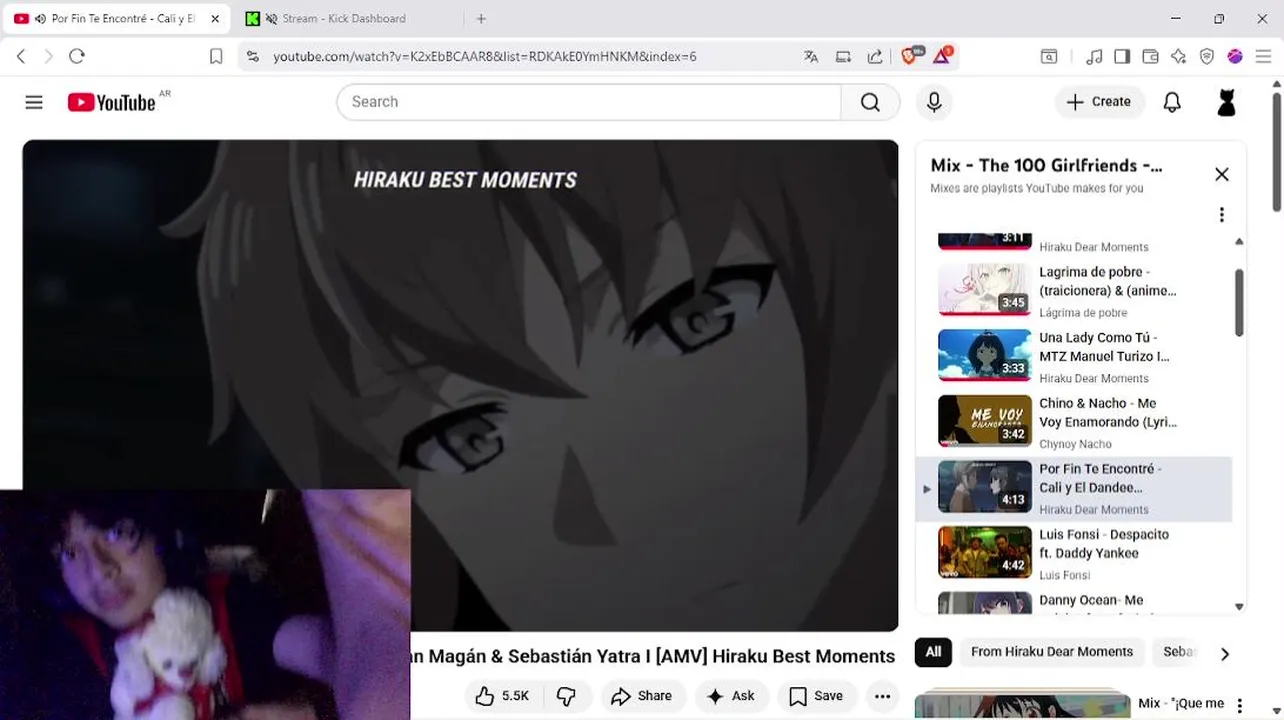Open the account avatar menu
Screen dimensions: 1284x720
[1226, 102]
